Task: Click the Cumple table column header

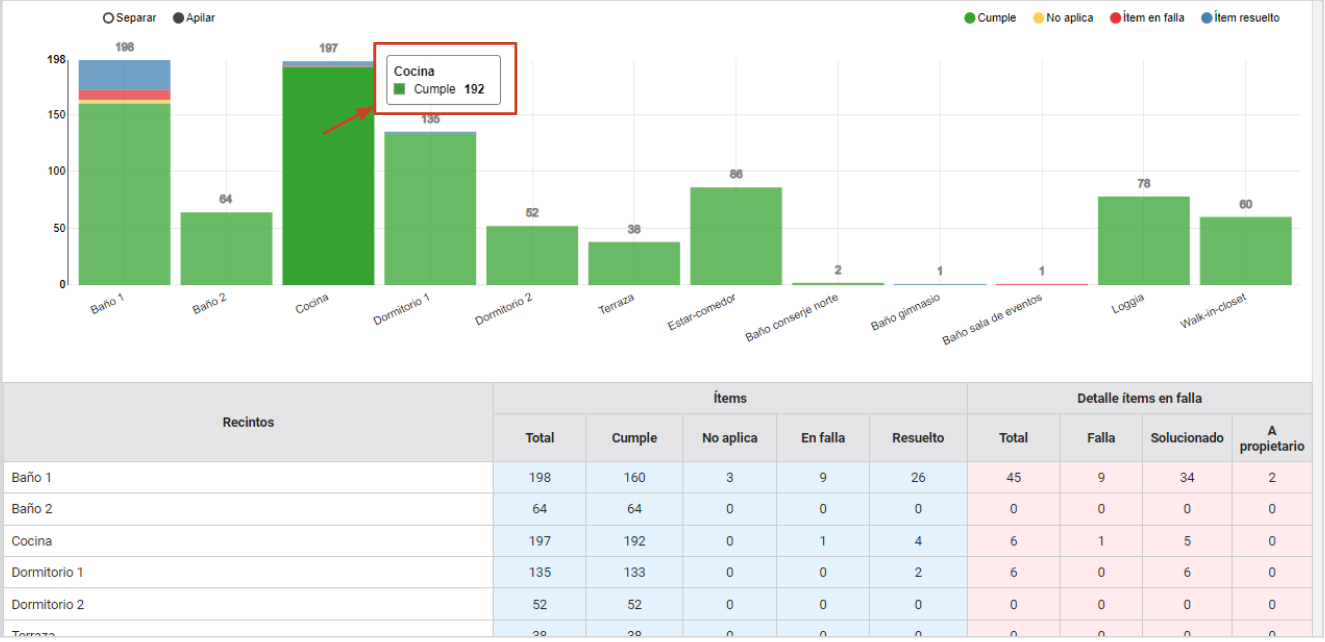Action: pos(634,438)
